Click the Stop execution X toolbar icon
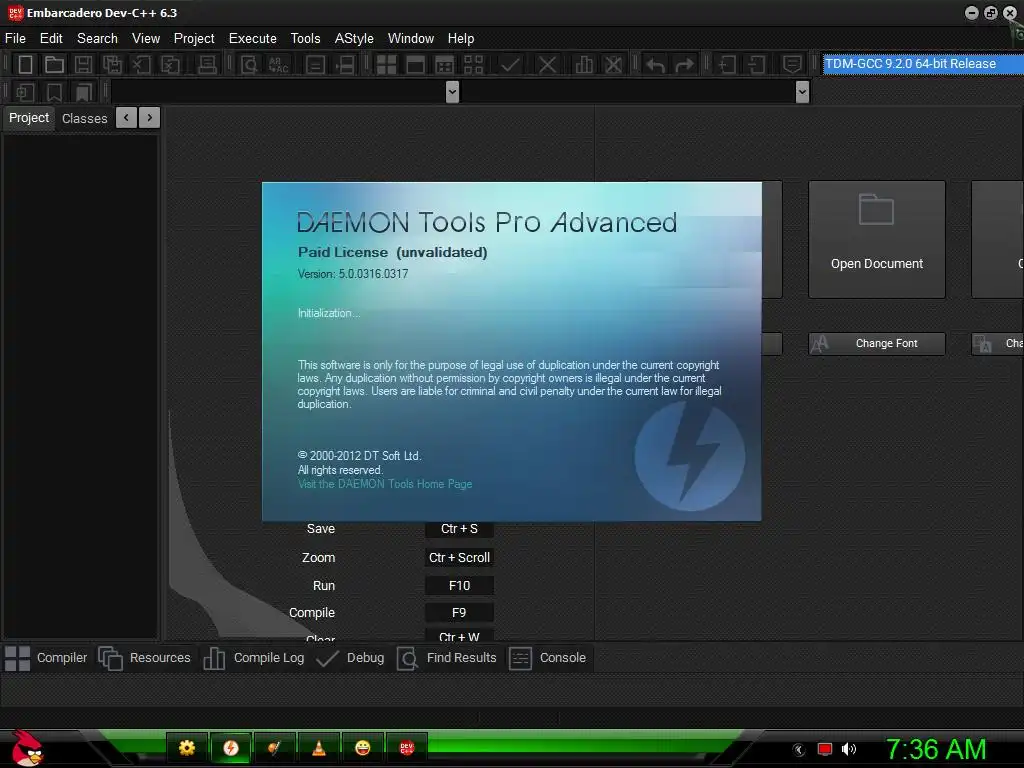 [x=547, y=64]
